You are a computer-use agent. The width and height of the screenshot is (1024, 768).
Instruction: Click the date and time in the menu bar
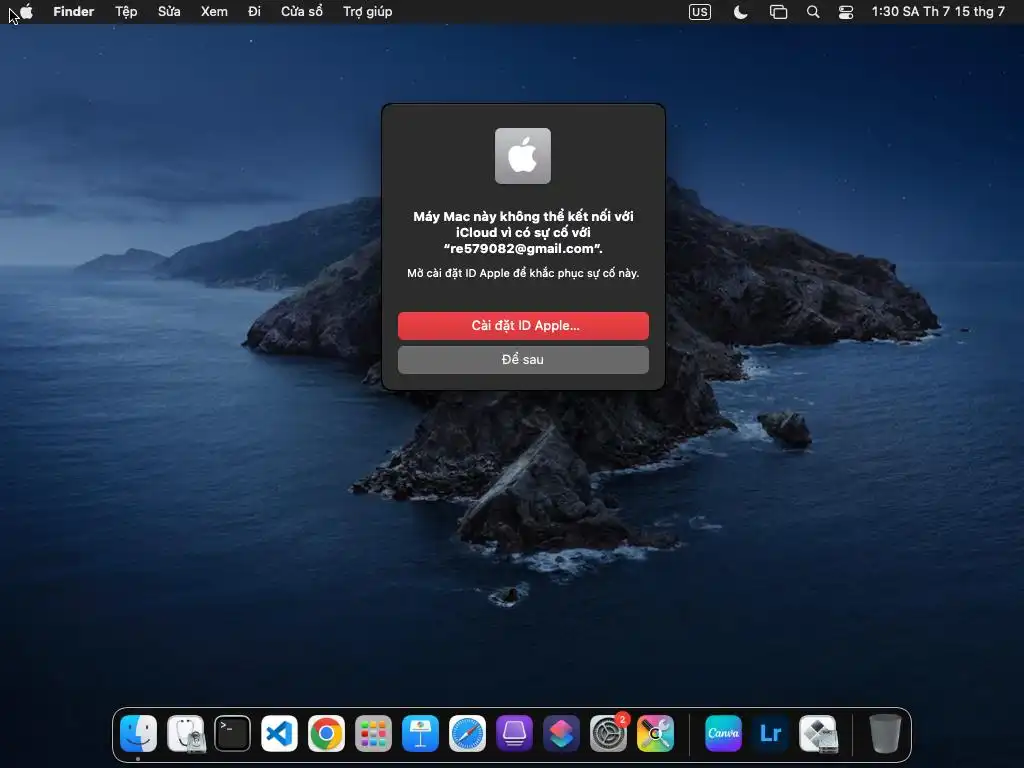pyautogui.click(x=938, y=12)
